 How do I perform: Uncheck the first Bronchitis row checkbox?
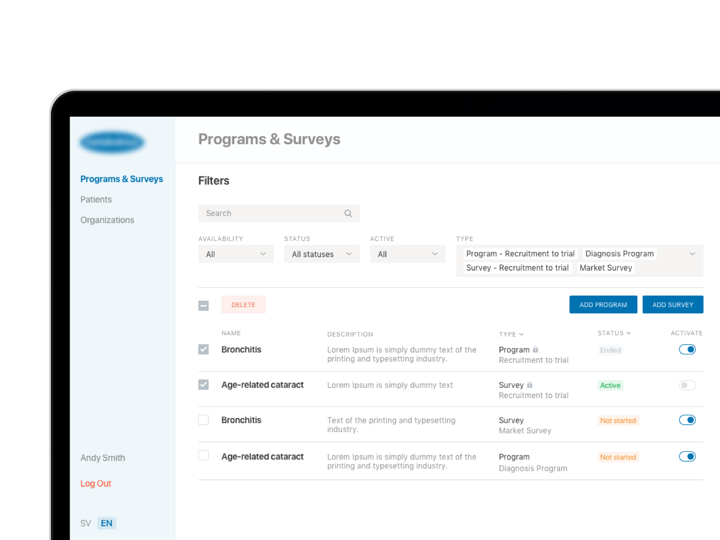[x=203, y=349]
